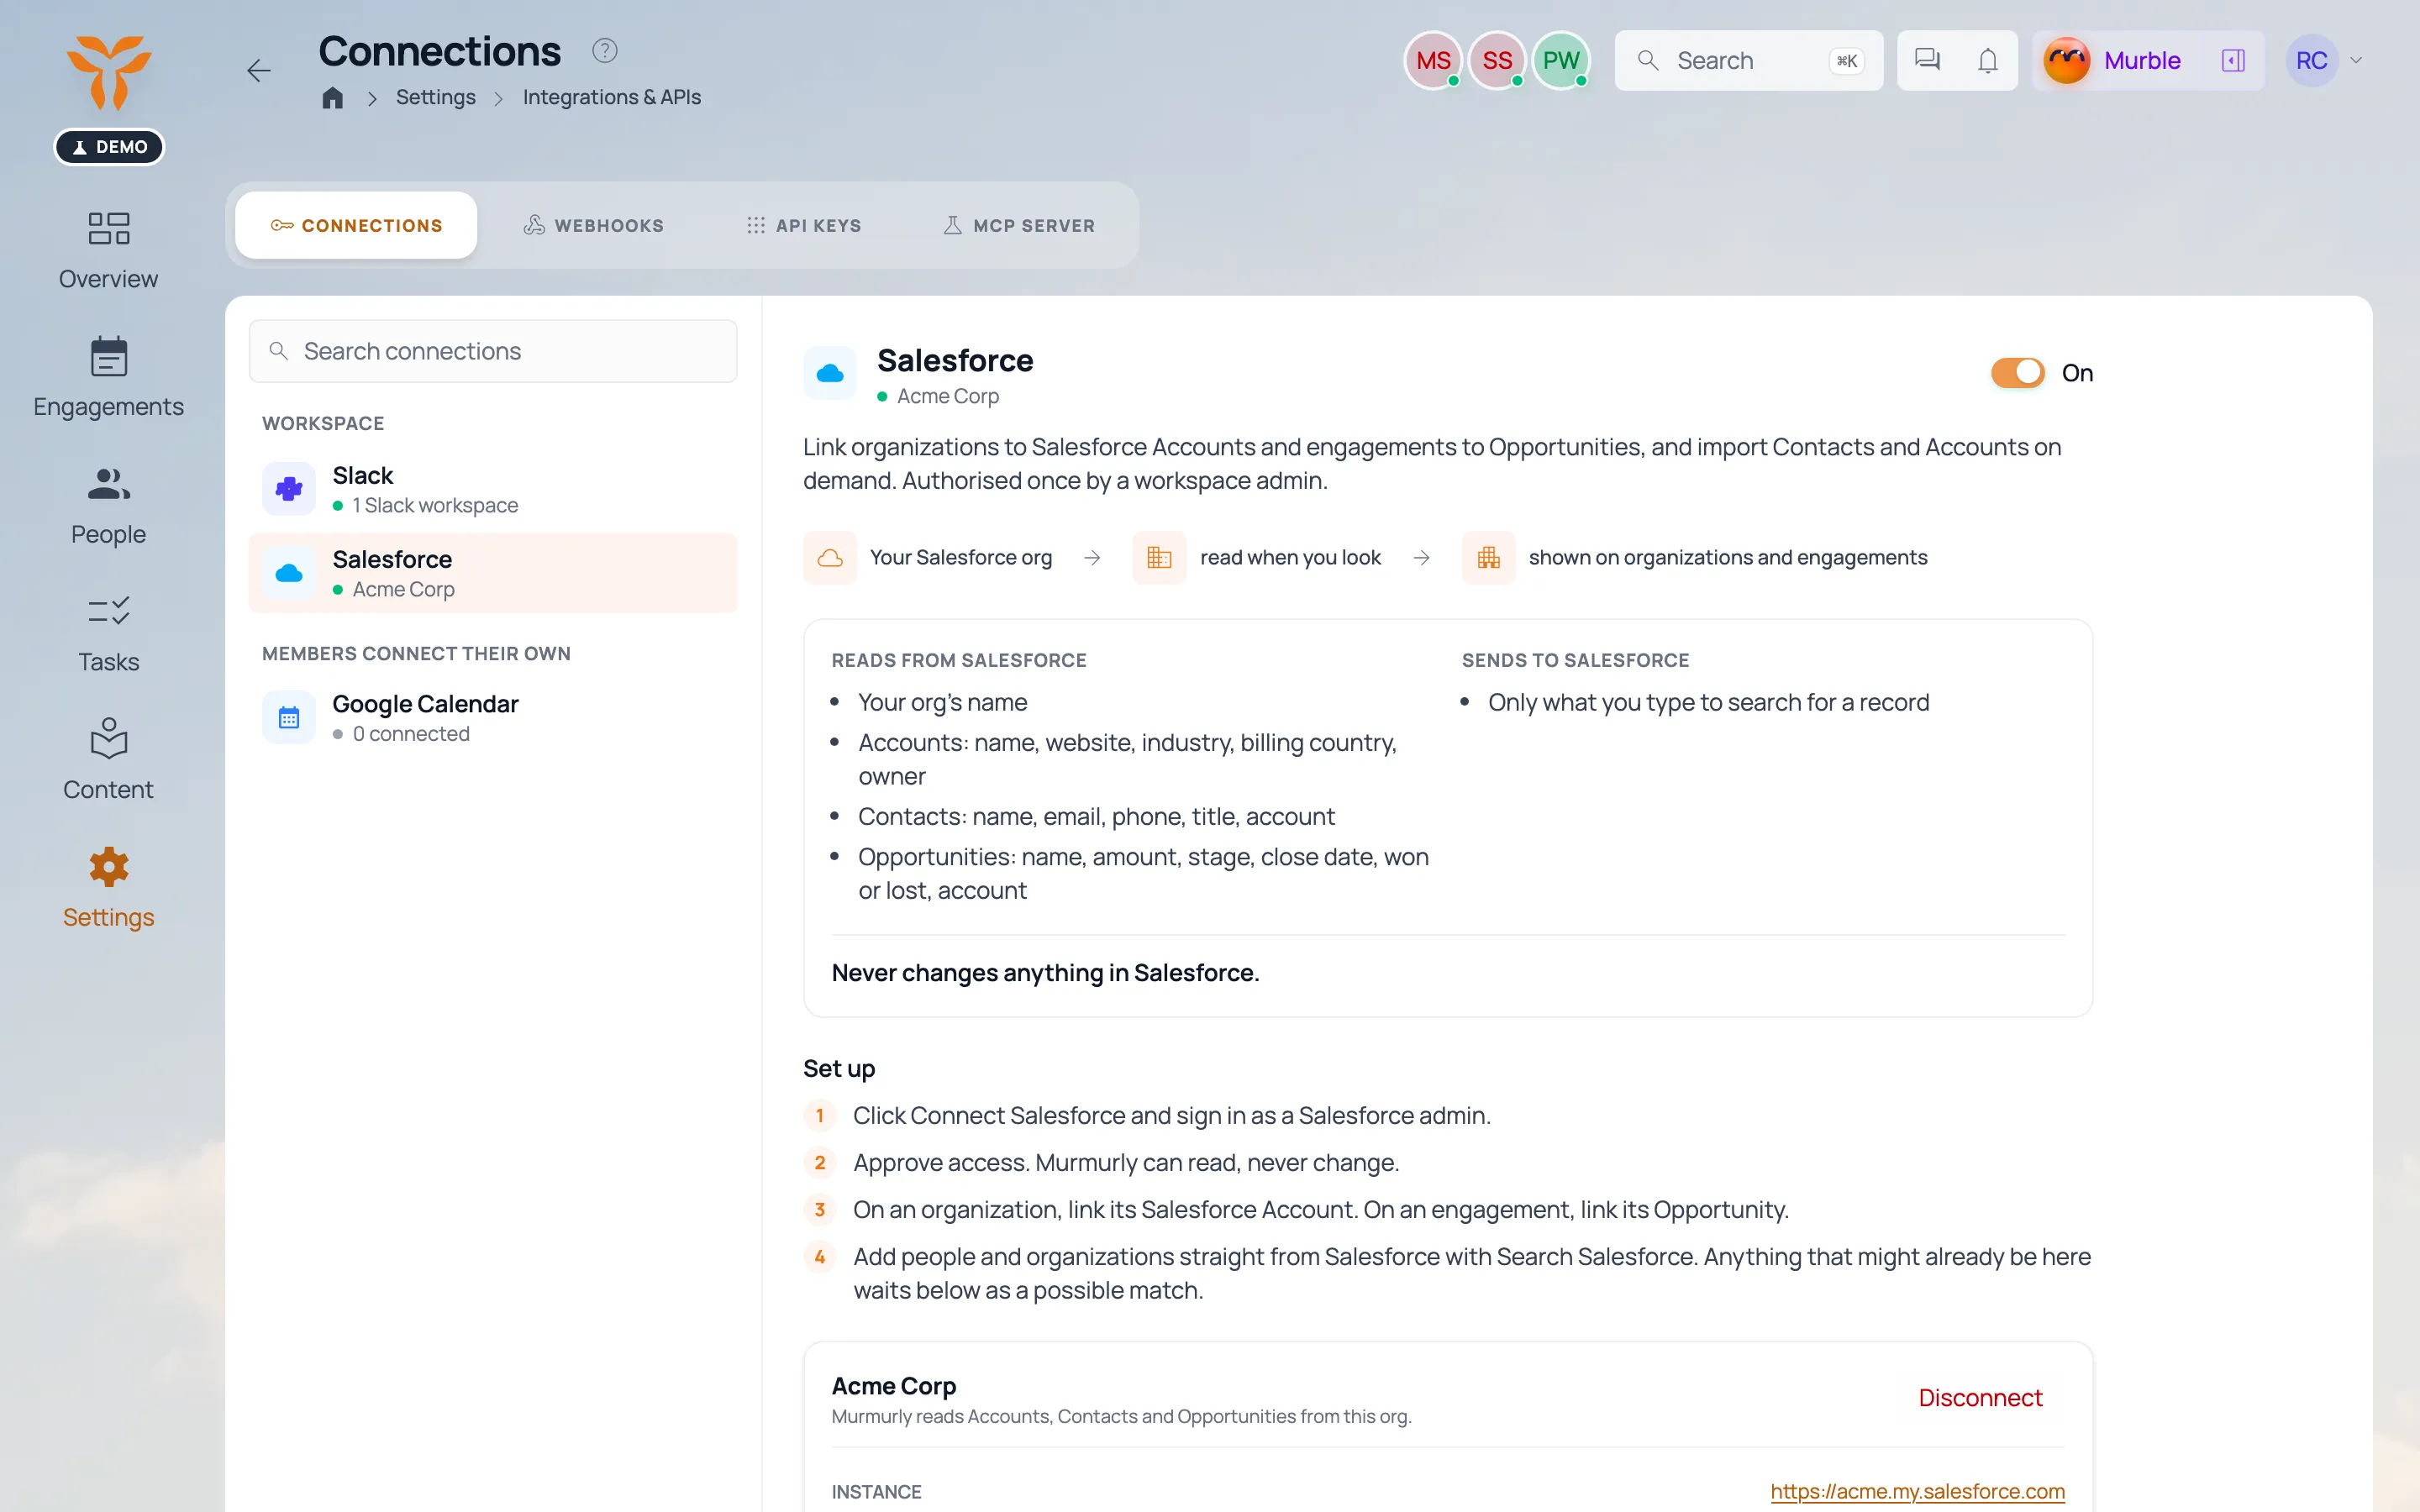
Task: Select the Google Calendar connection
Action: point(493,717)
